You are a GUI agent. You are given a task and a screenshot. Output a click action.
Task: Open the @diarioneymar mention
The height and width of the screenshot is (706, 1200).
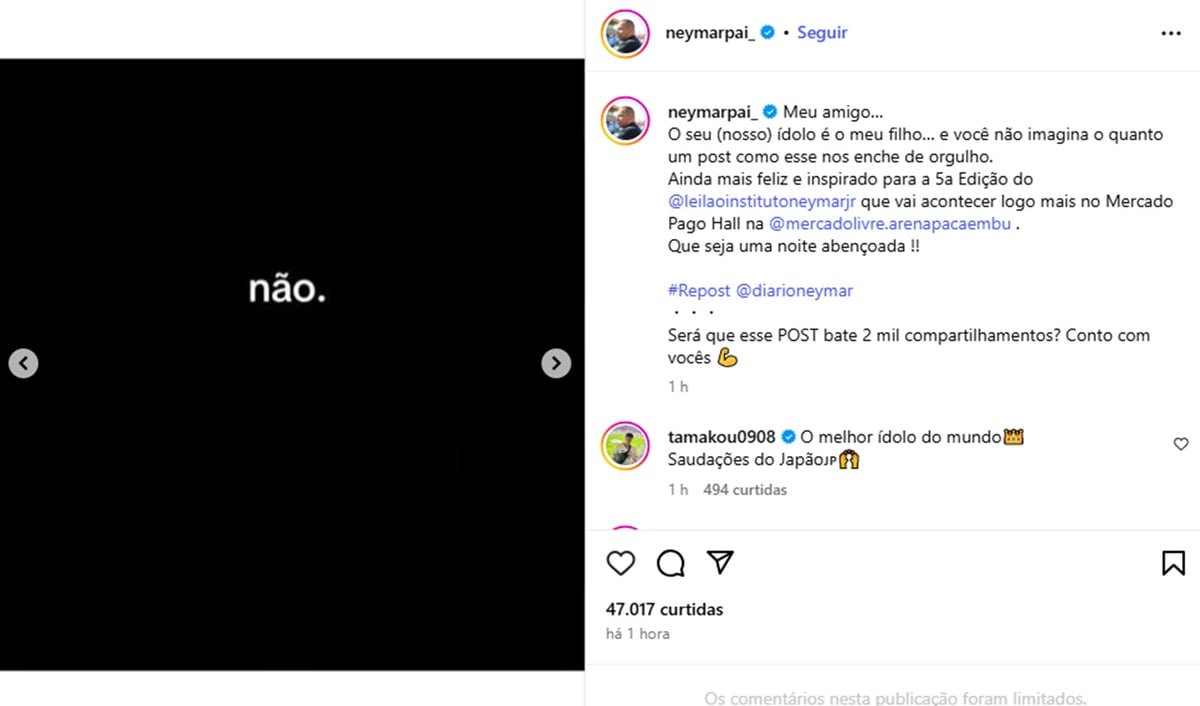(794, 291)
